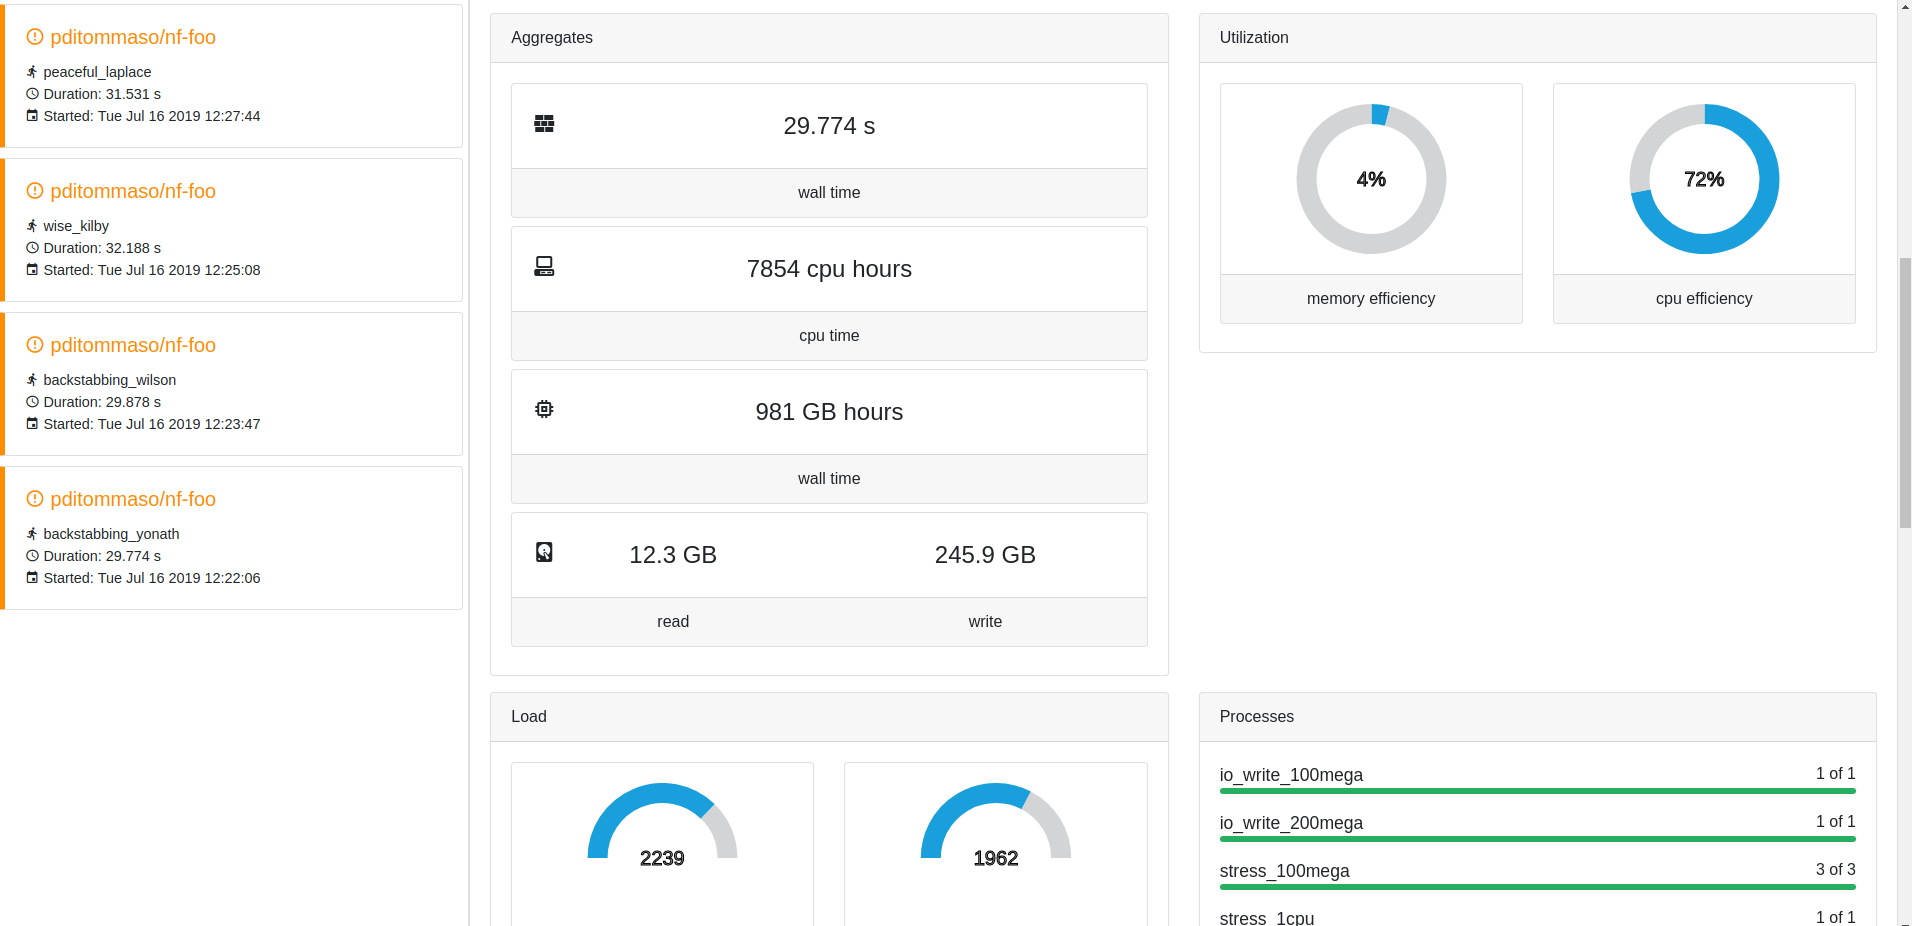The width and height of the screenshot is (1912, 926).
Task: Click the progress bar under stress_100mega
Action: [x=1537, y=887]
